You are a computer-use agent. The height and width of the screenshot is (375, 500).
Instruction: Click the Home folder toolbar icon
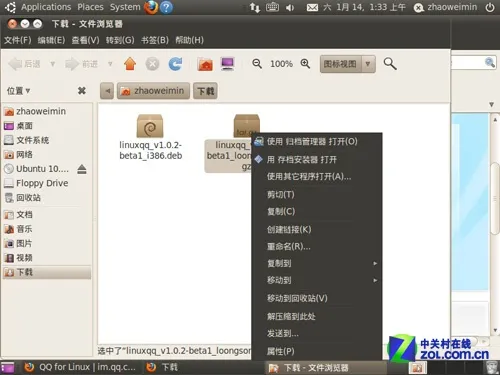pos(205,64)
